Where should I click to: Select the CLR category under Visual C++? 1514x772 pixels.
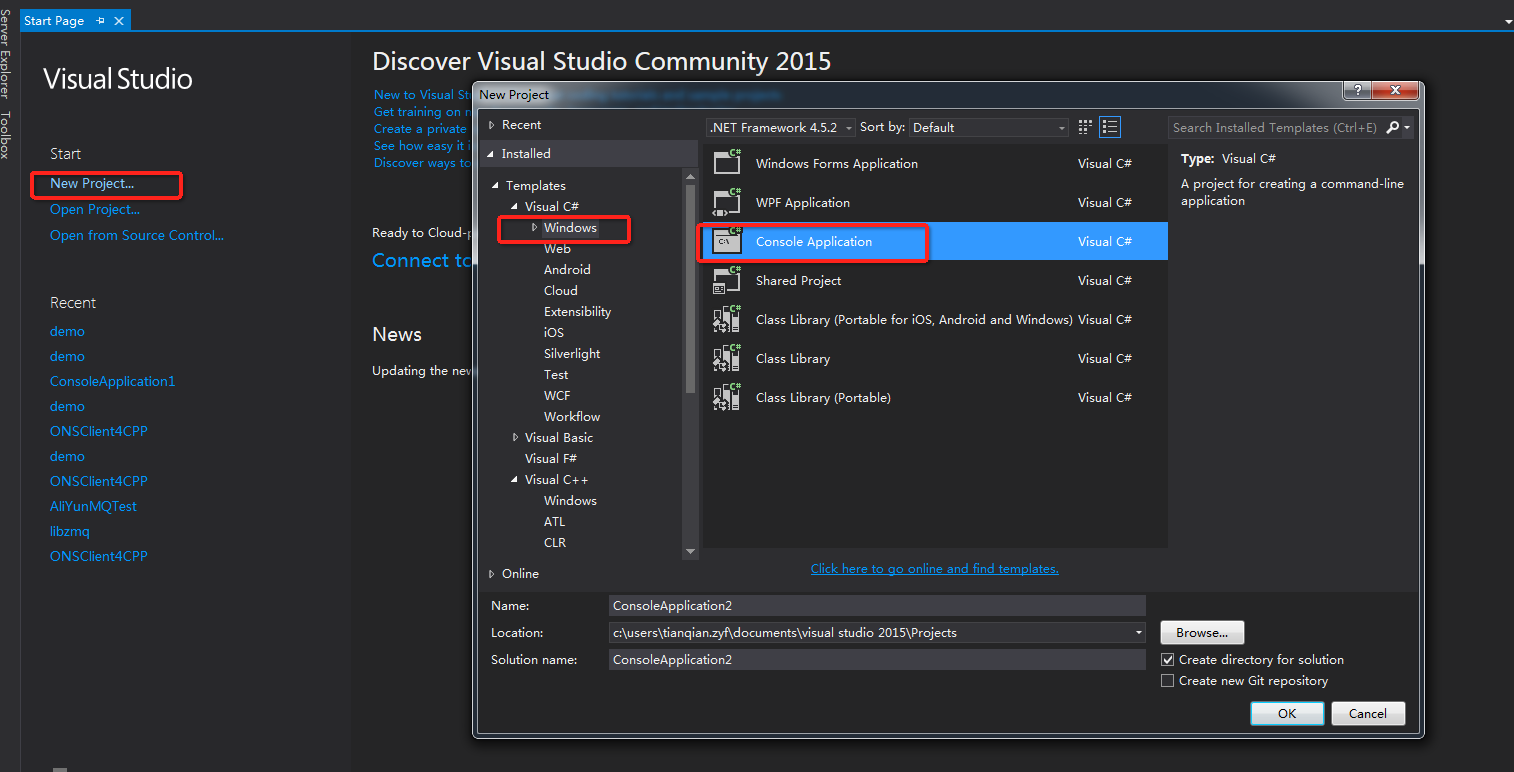(x=555, y=543)
